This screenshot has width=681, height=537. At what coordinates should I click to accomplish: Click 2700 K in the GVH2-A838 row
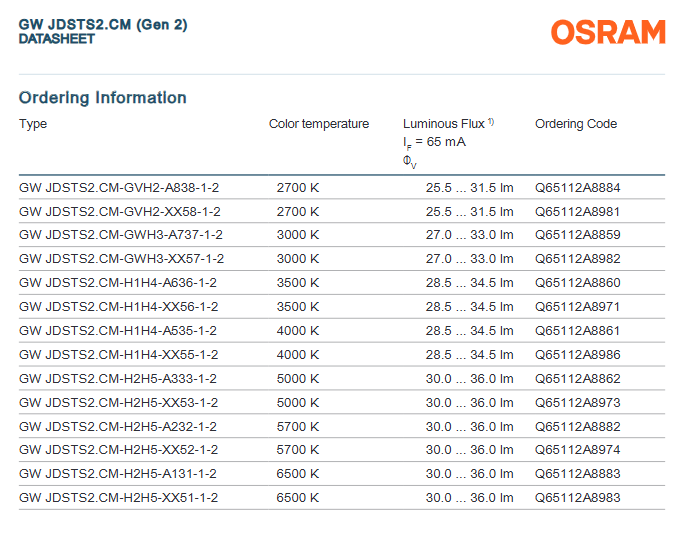click(298, 188)
